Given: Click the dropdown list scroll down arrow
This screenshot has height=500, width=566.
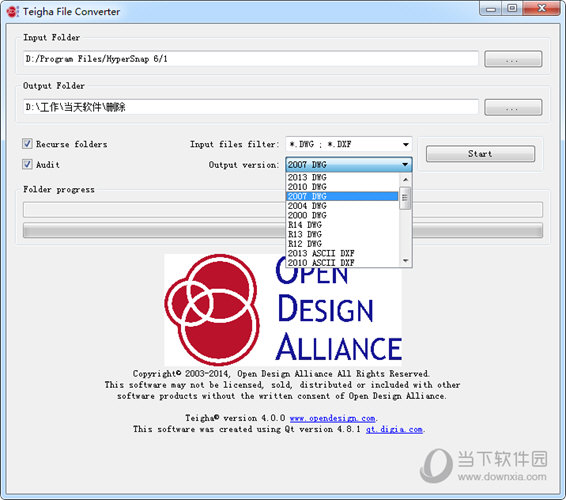Looking at the screenshot, I should [405, 261].
